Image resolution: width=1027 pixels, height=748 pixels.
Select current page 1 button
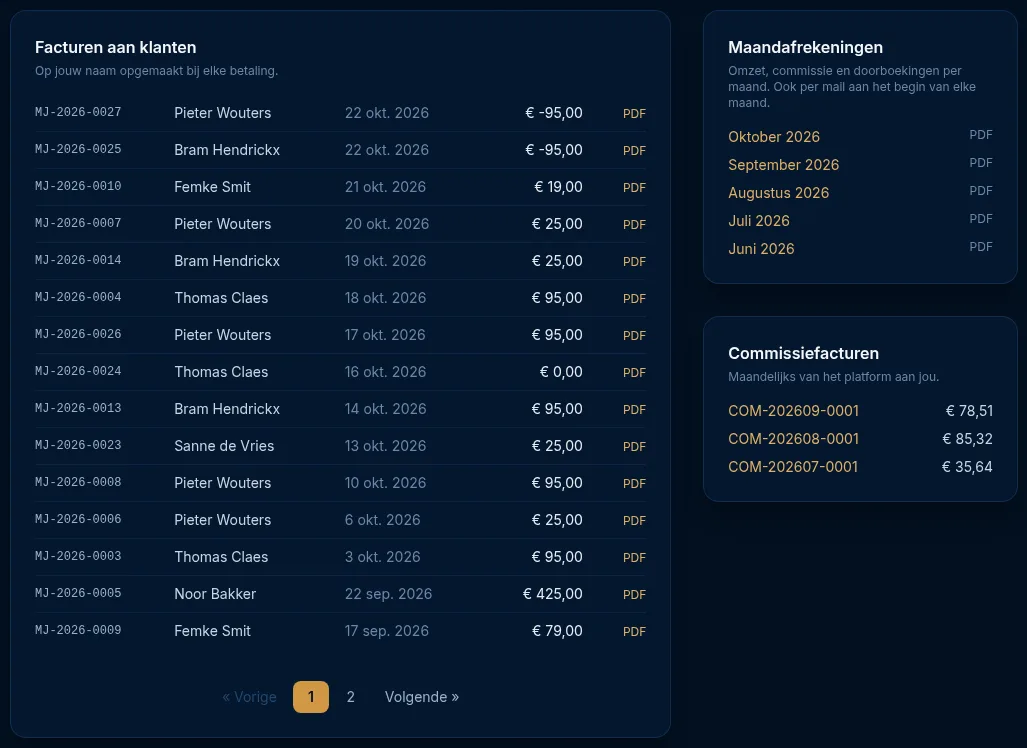tap(311, 697)
